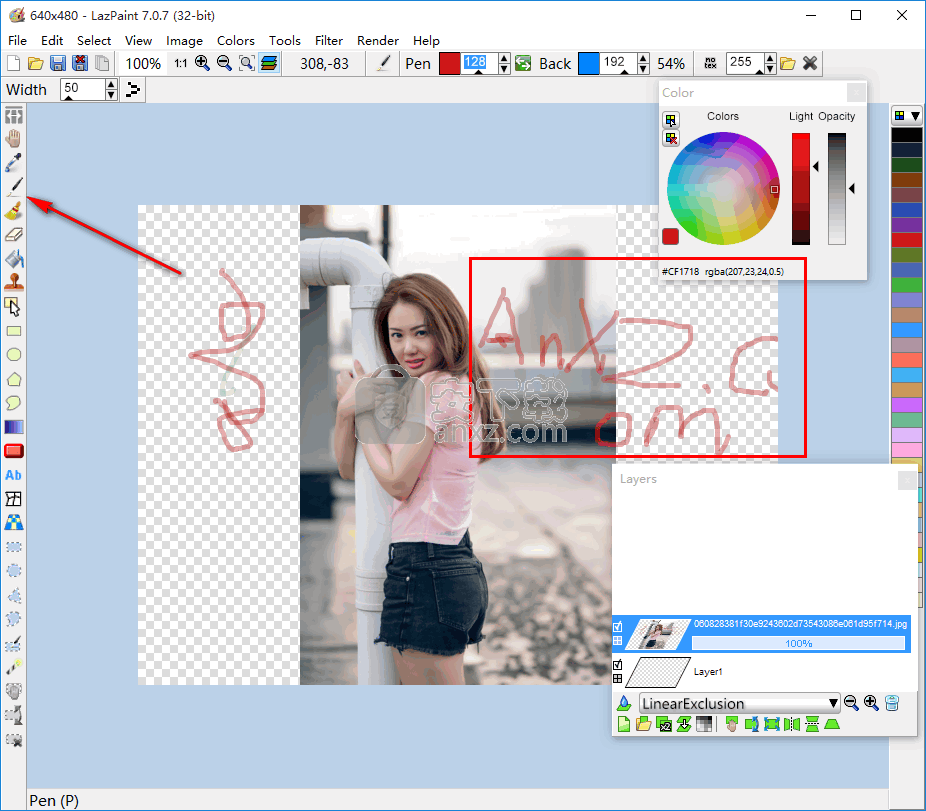Select the Gradient tool
The height and width of the screenshot is (811, 926).
(14, 426)
